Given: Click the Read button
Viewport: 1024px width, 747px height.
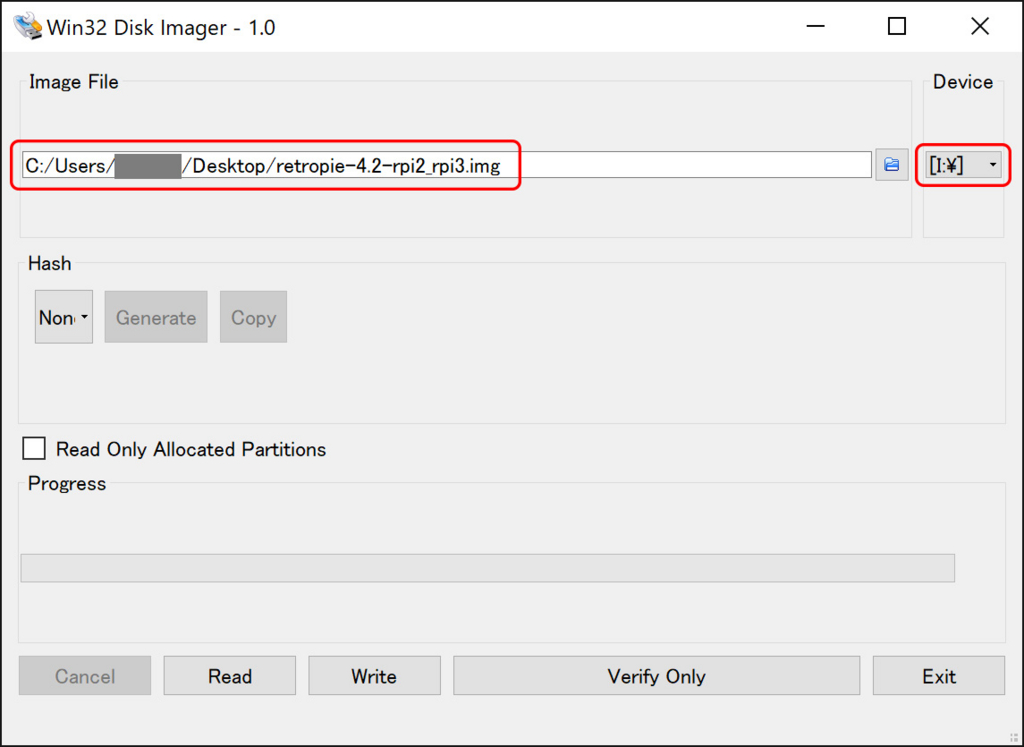Looking at the screenshot, I should [229, 676].
